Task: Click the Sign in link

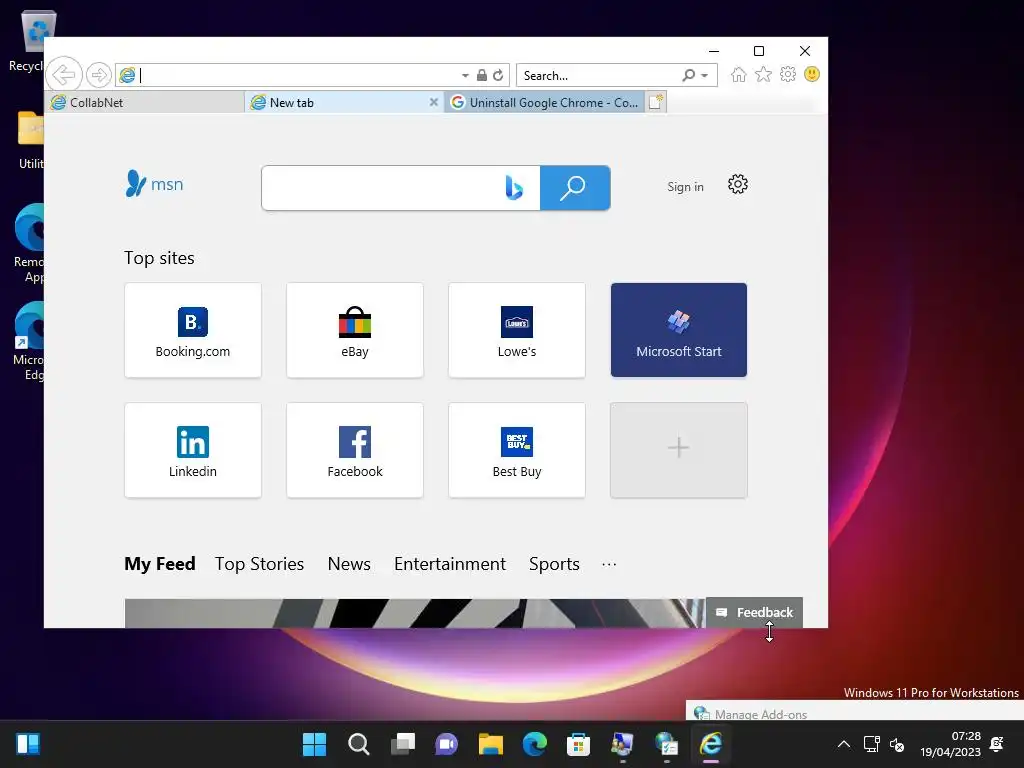Action: (686, 187)
